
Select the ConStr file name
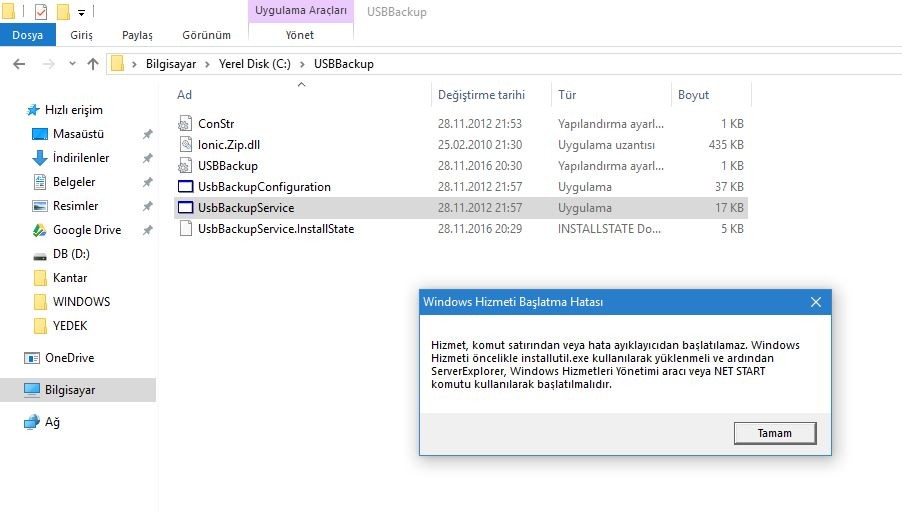[216, 124]
